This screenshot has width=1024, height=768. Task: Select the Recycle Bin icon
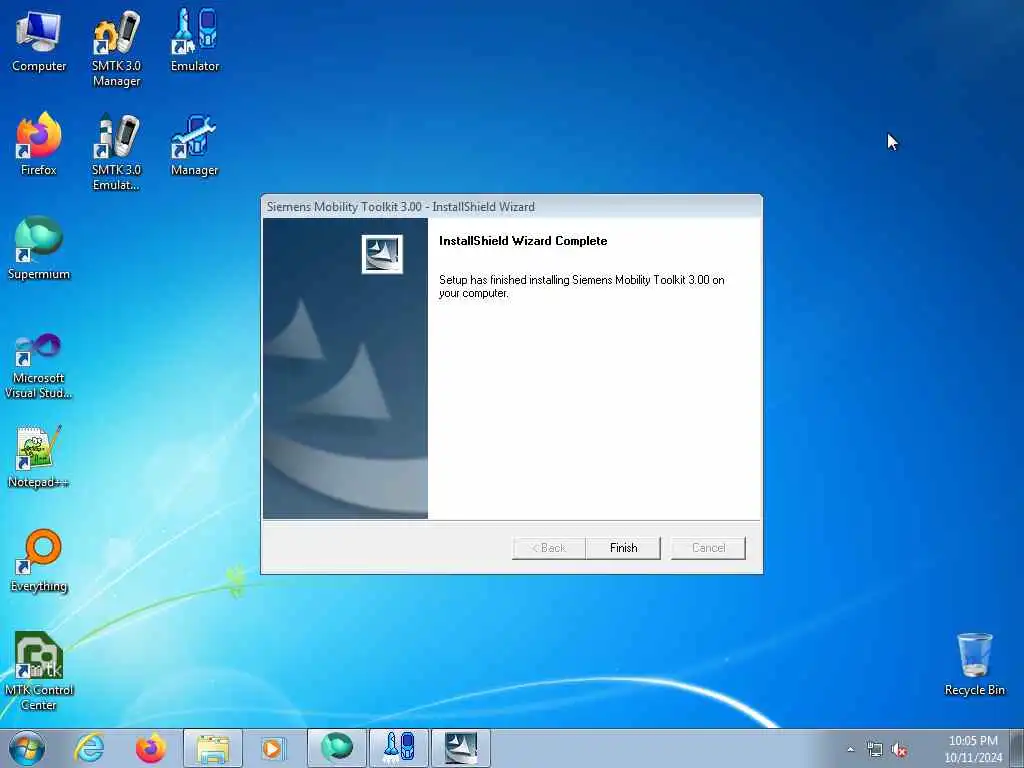coord(974,664)
